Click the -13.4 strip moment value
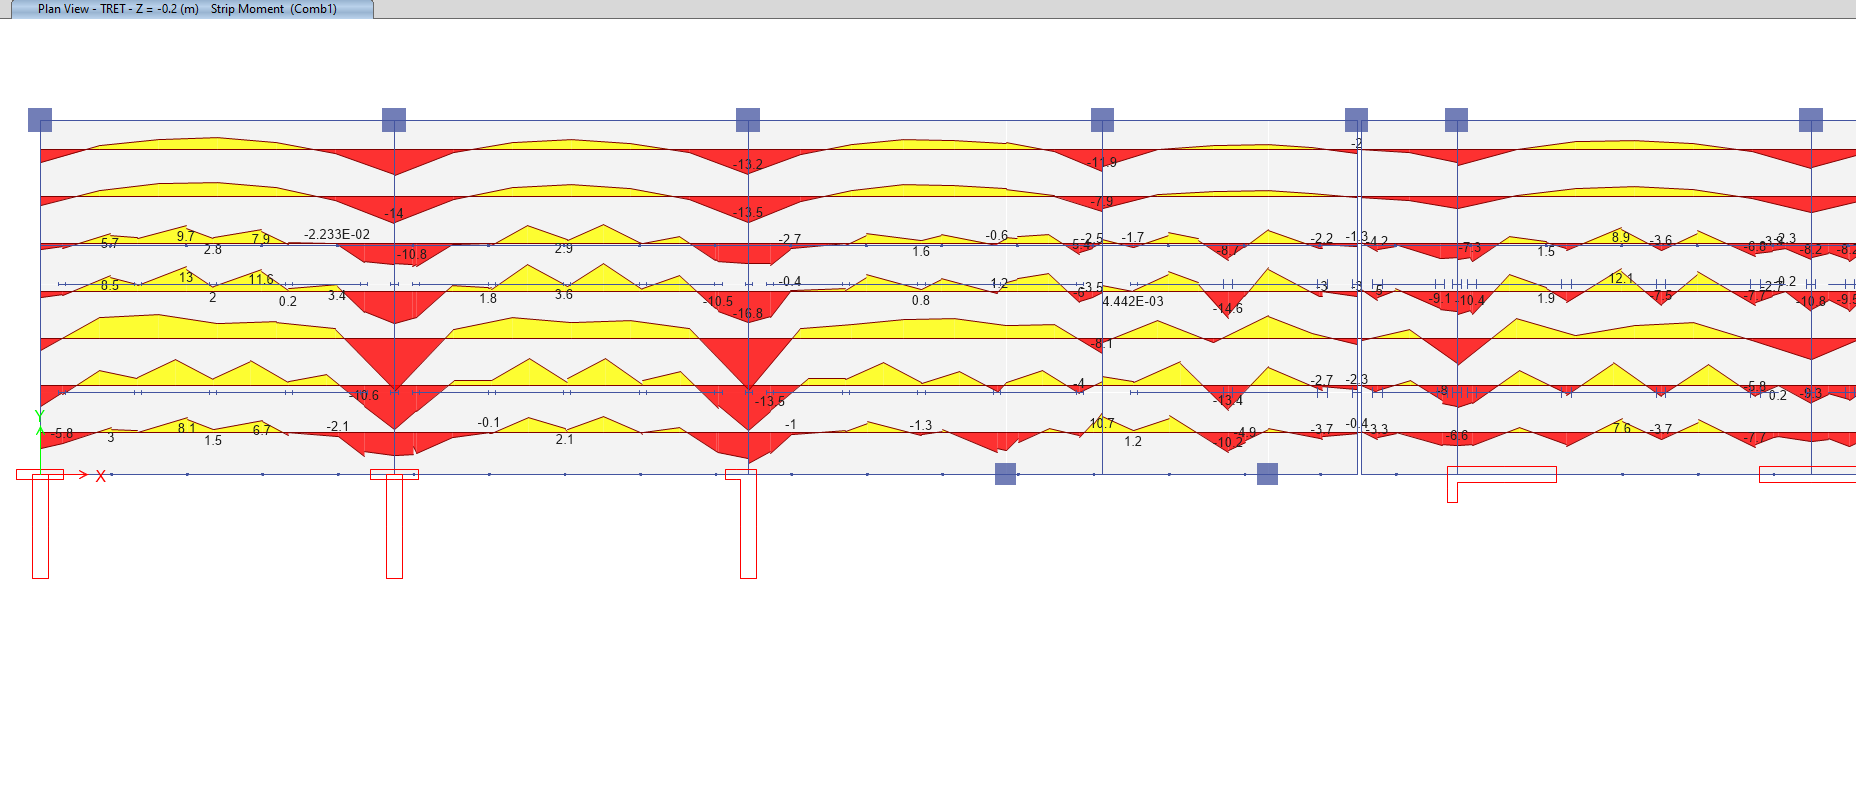The height and width of the screenshot is (806, 1856). coord(1228,400)
